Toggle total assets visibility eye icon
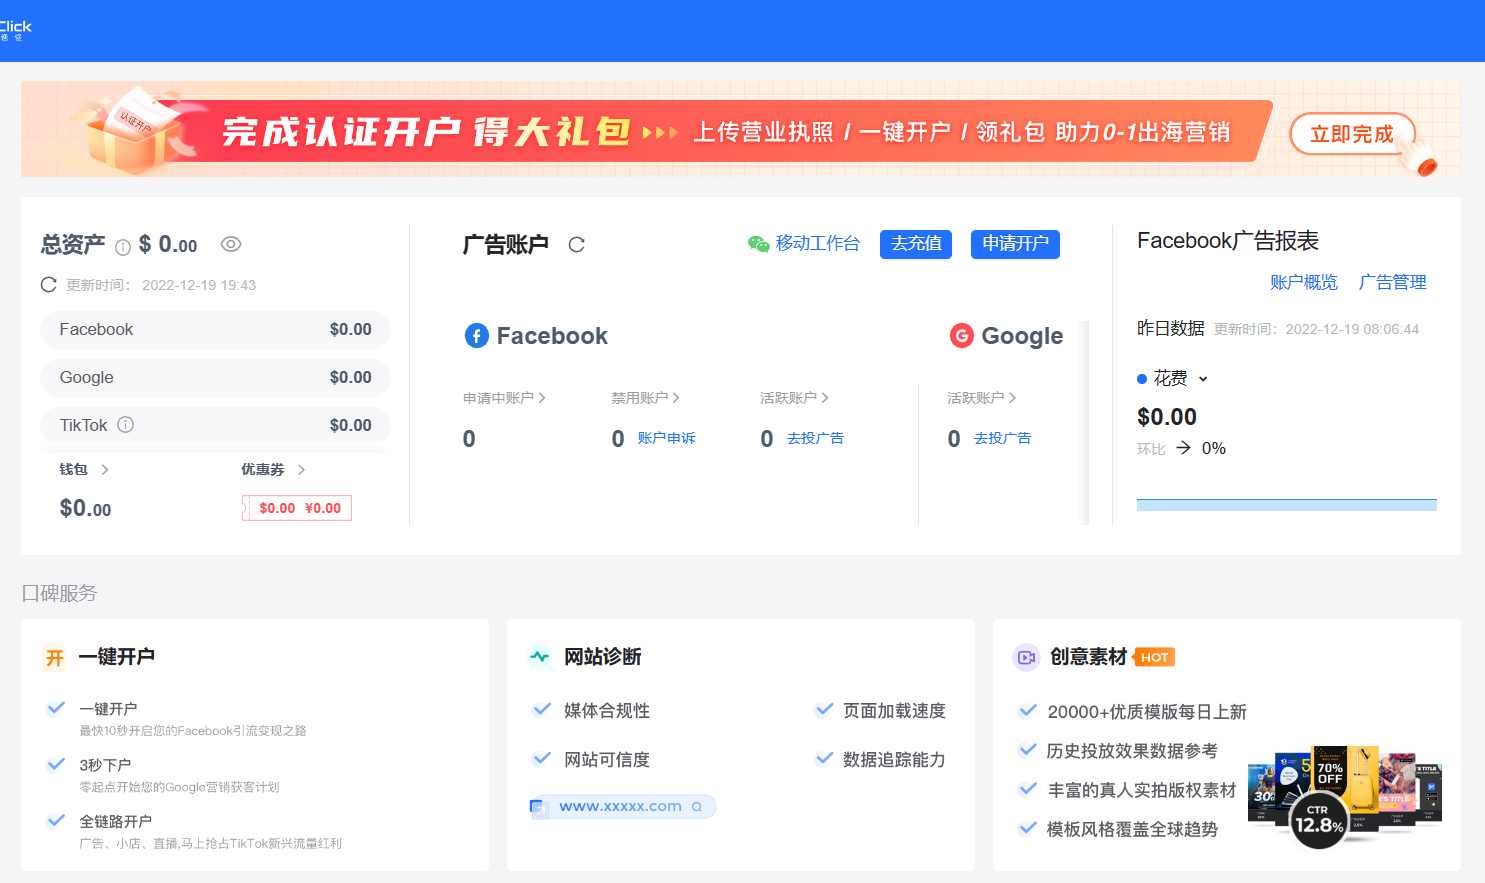The image size is (1485, 883). click(231, 244)
